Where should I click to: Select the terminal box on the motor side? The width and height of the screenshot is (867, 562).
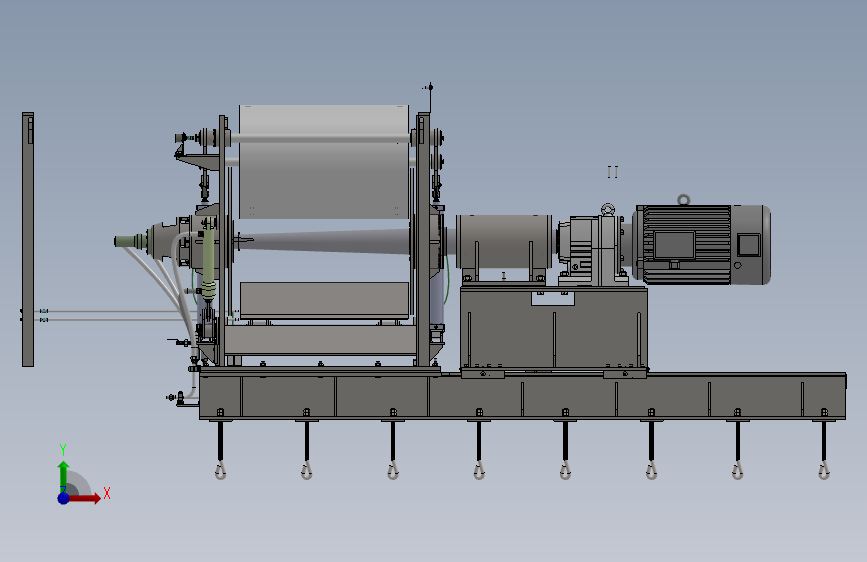[675, 246]
